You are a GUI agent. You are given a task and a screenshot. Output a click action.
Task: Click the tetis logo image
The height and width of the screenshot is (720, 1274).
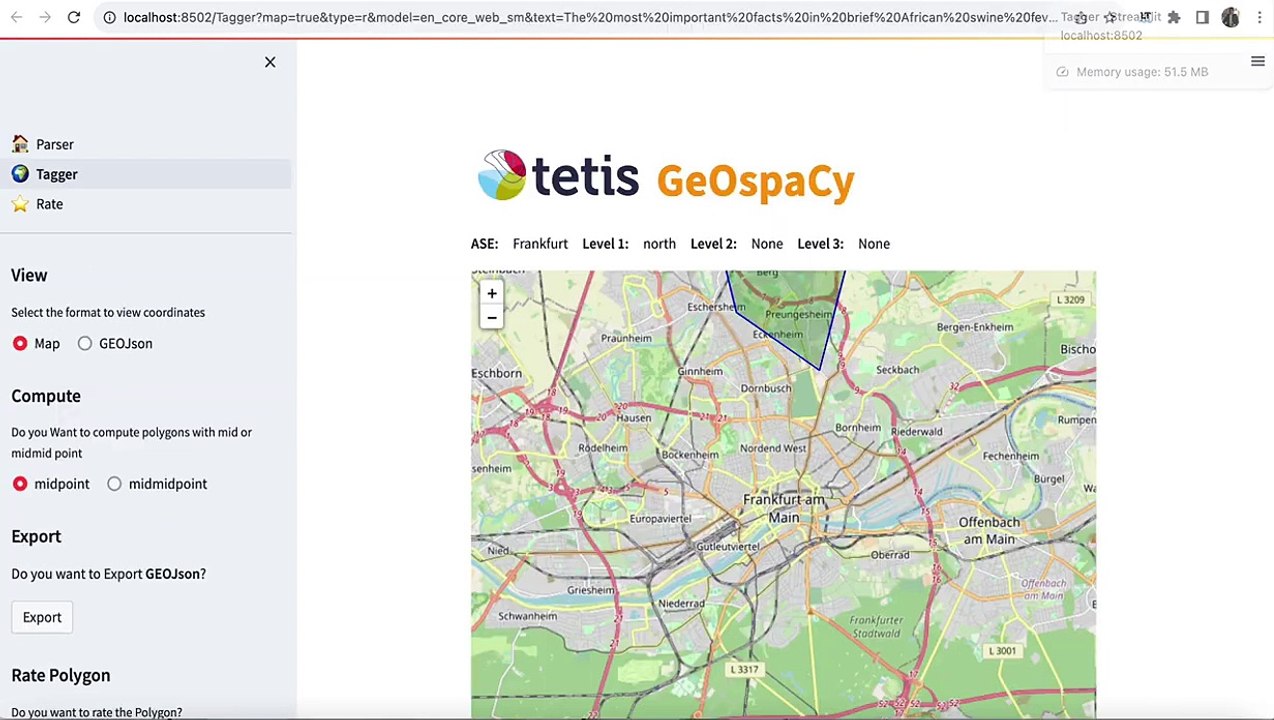pos(558,175)
